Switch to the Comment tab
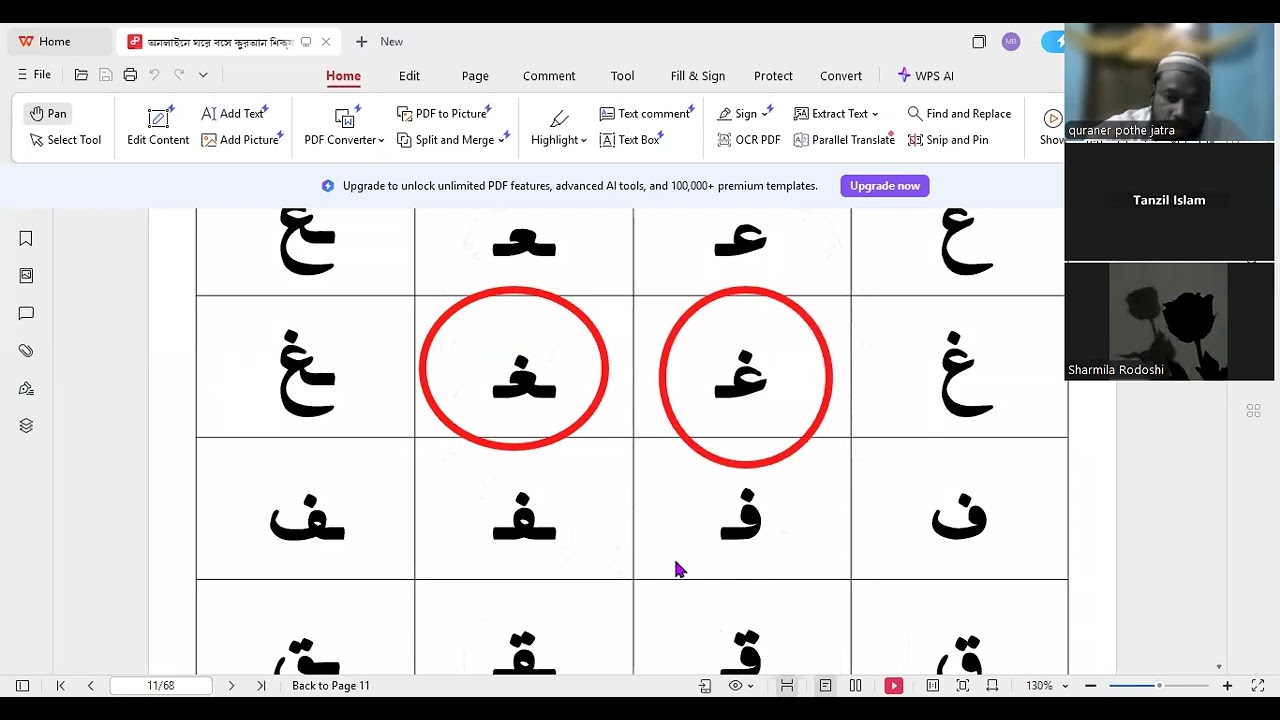 549,76
